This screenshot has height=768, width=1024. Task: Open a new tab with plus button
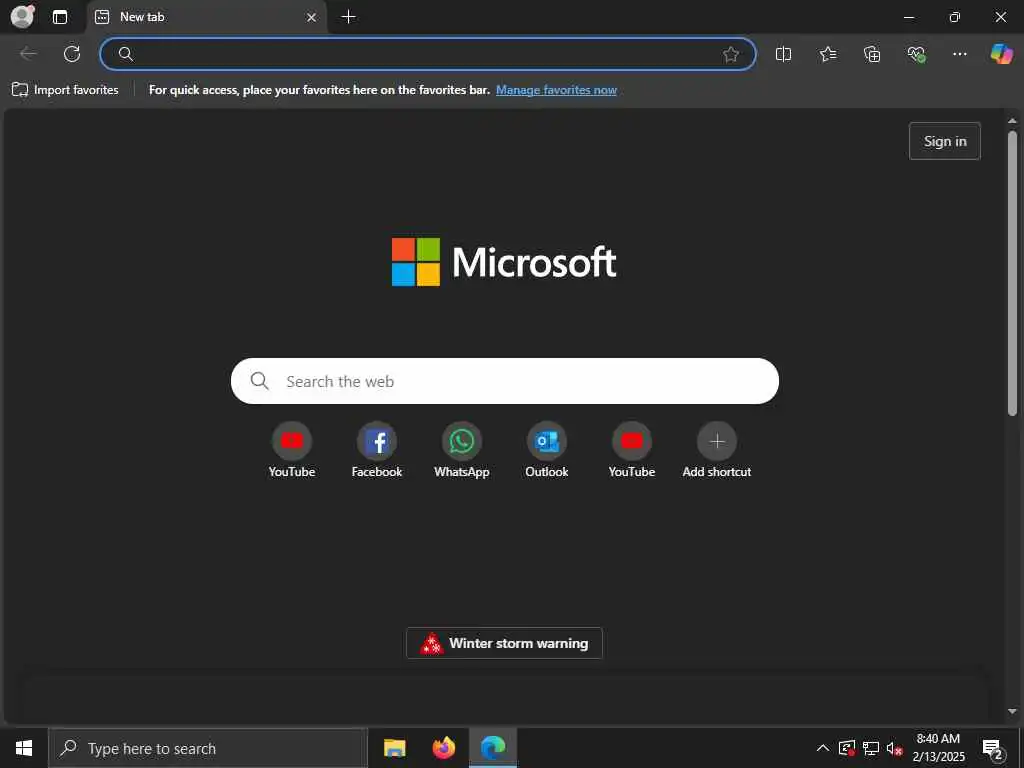(349, 17)
